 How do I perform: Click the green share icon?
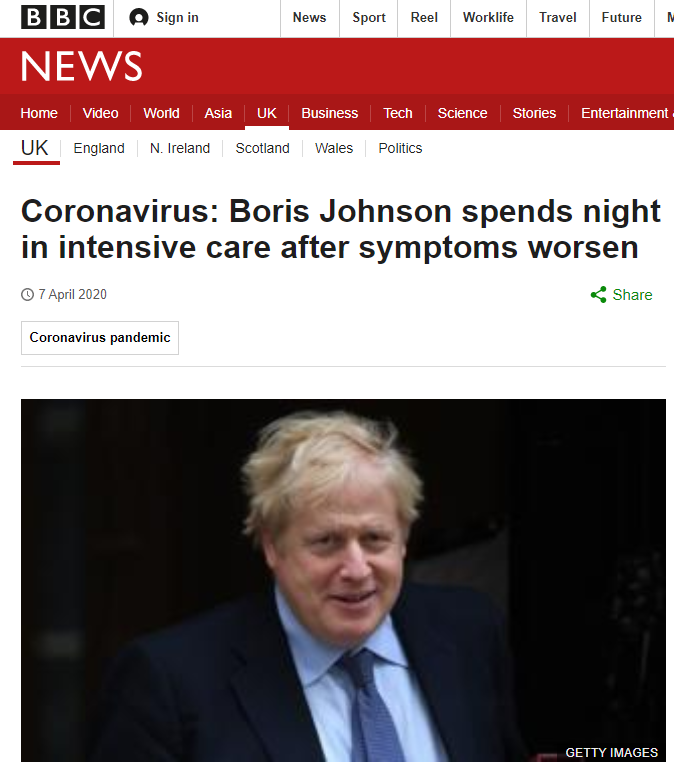(598, 294)
